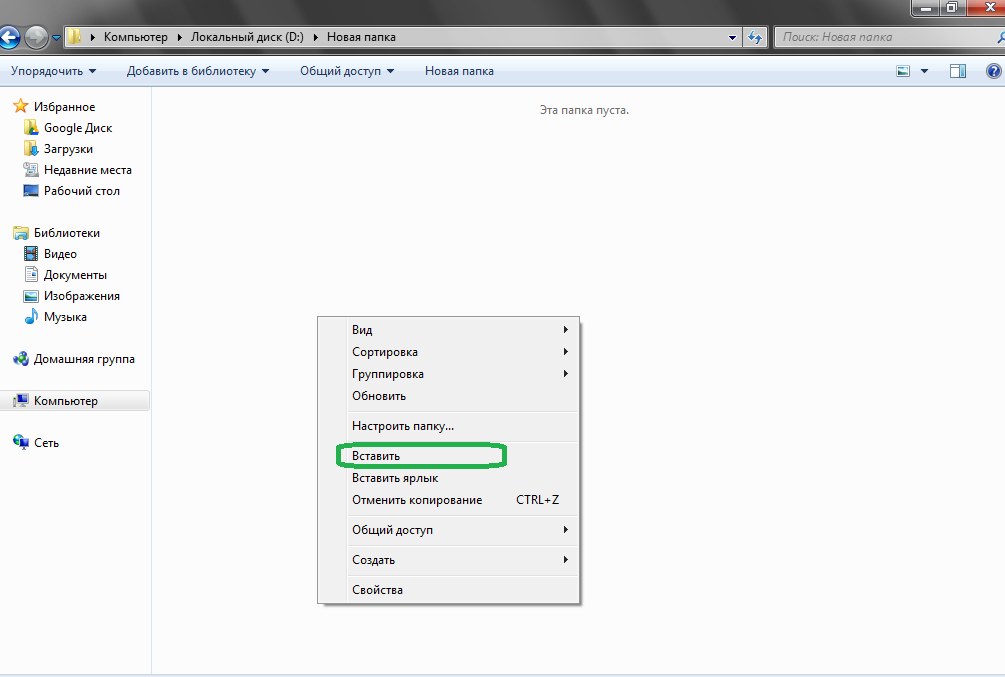The image size is (1005, 677).
Task: Click the Back navigation arrow button
Action: 8,38
